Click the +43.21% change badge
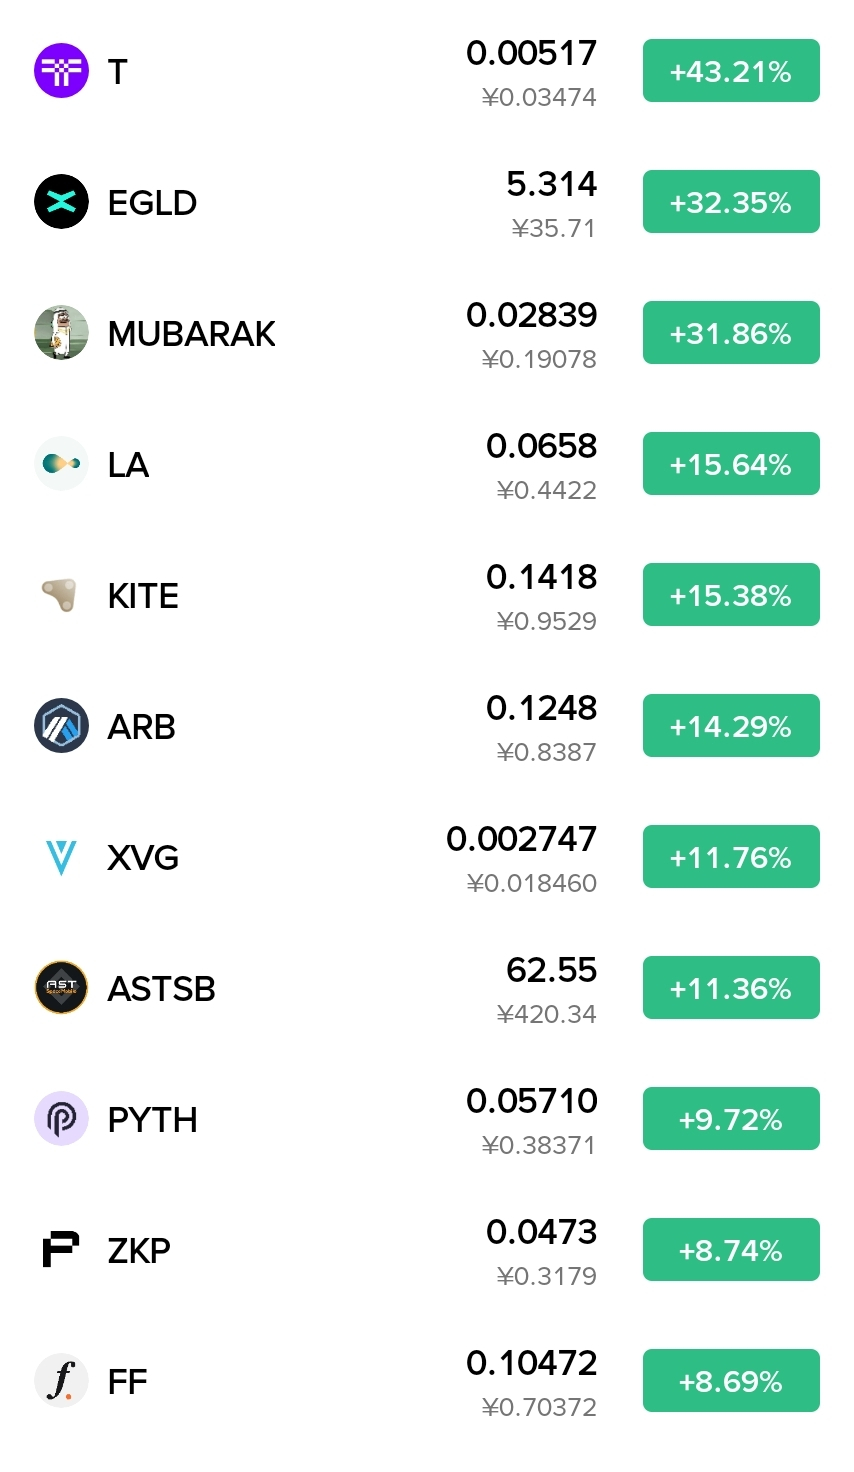854x1472 pixels. [731, 71]
